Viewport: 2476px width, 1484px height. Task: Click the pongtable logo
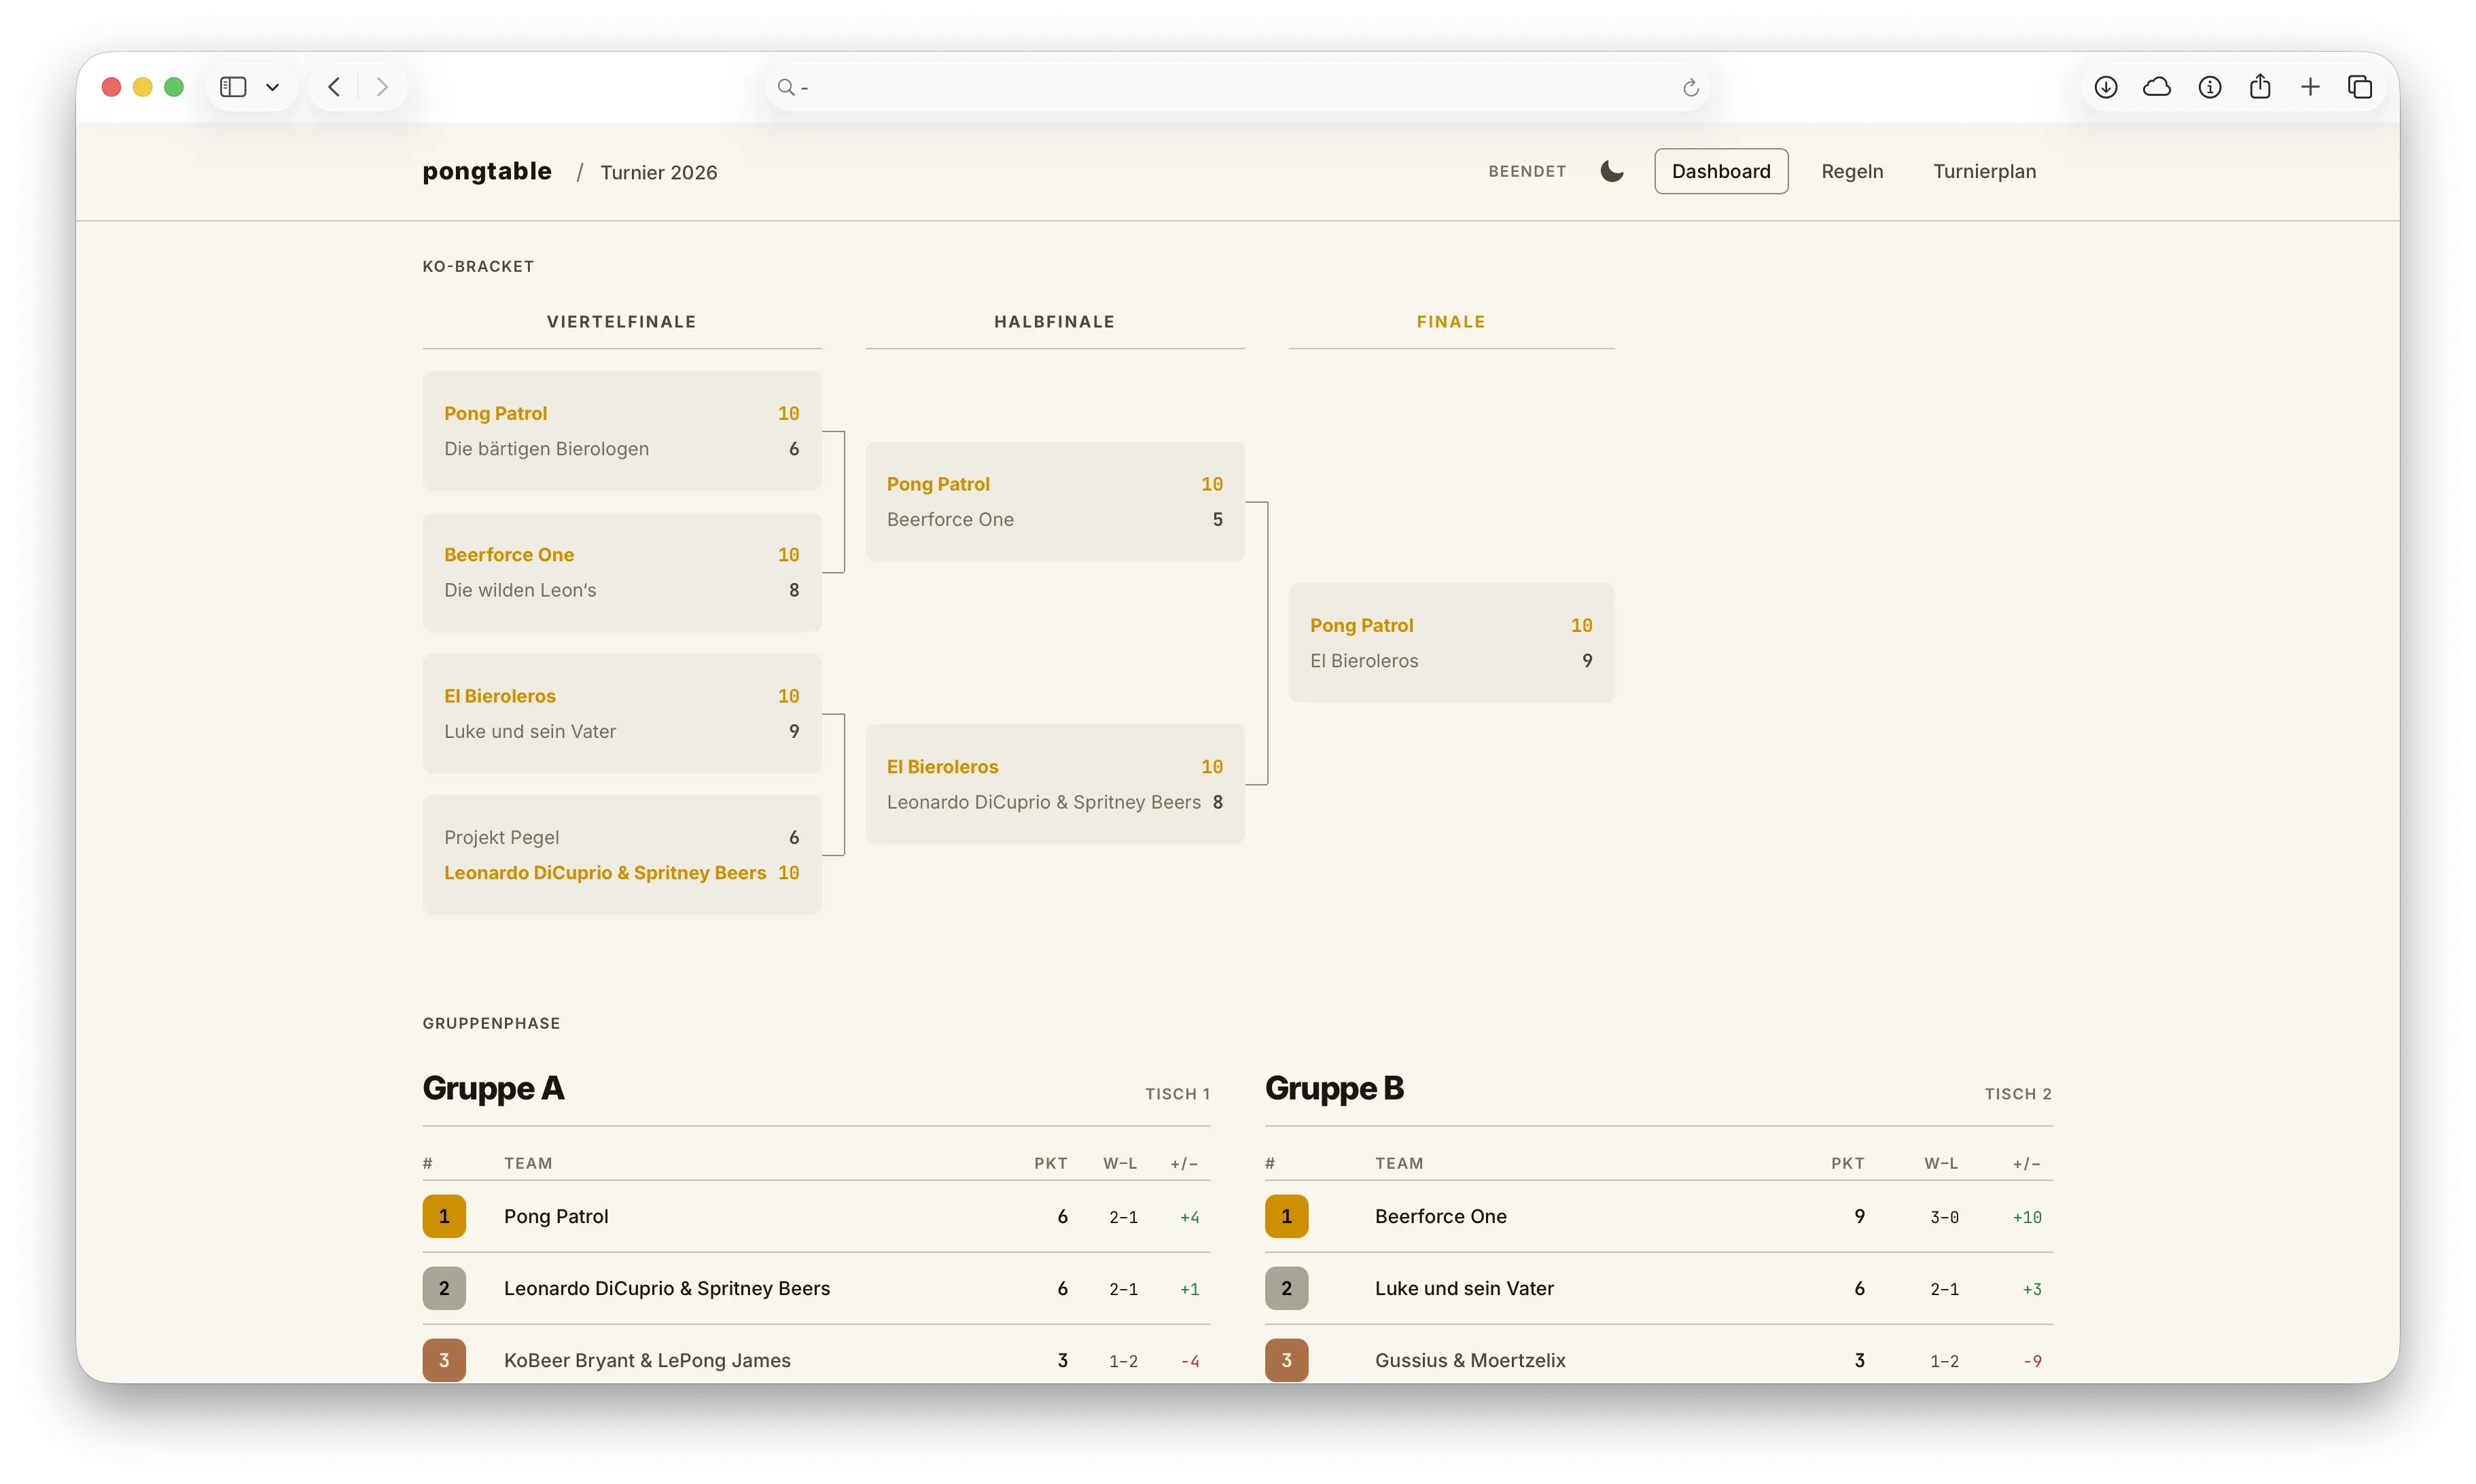(486, 171)
